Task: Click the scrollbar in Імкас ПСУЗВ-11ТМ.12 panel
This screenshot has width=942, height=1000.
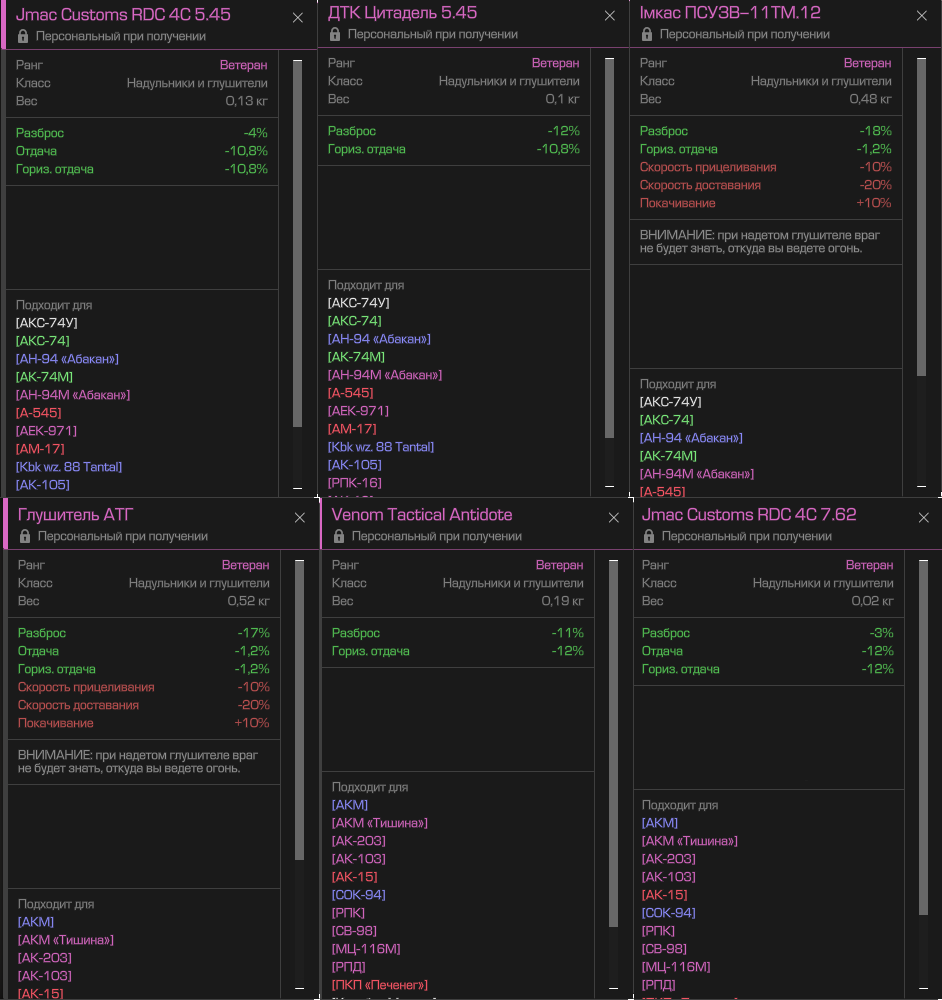Action: tap(921, 217)
